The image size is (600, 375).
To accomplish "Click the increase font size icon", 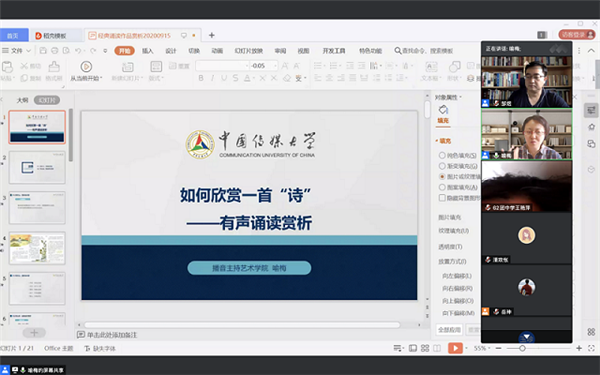I will (285, 66).
